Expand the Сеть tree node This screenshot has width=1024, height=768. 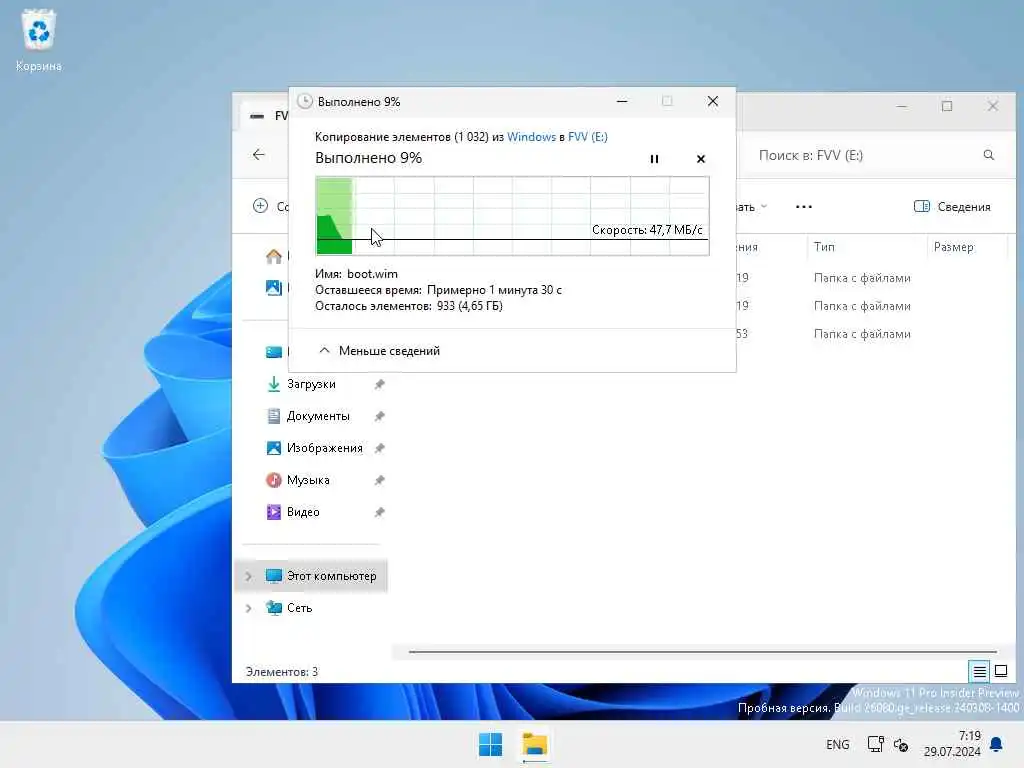pos(249,608)
